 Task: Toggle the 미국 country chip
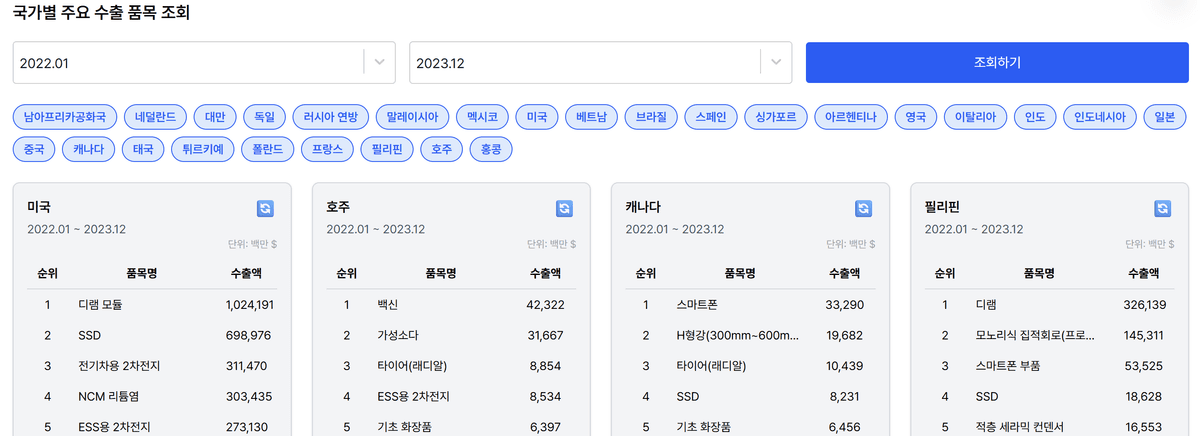pyautogui.click(x=537, y=117)
